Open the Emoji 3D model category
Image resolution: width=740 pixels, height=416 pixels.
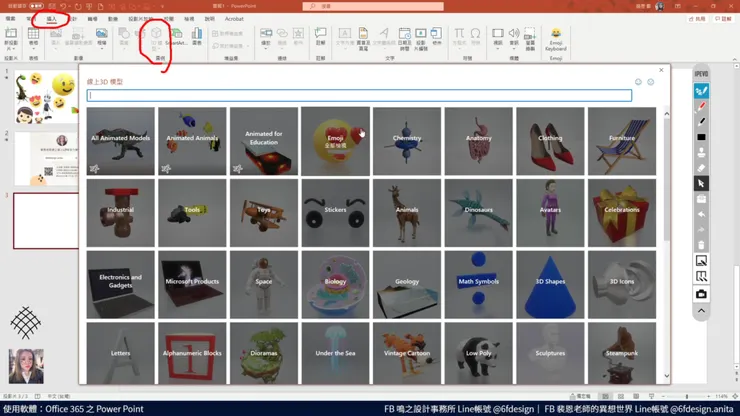(x=335, y=141)
